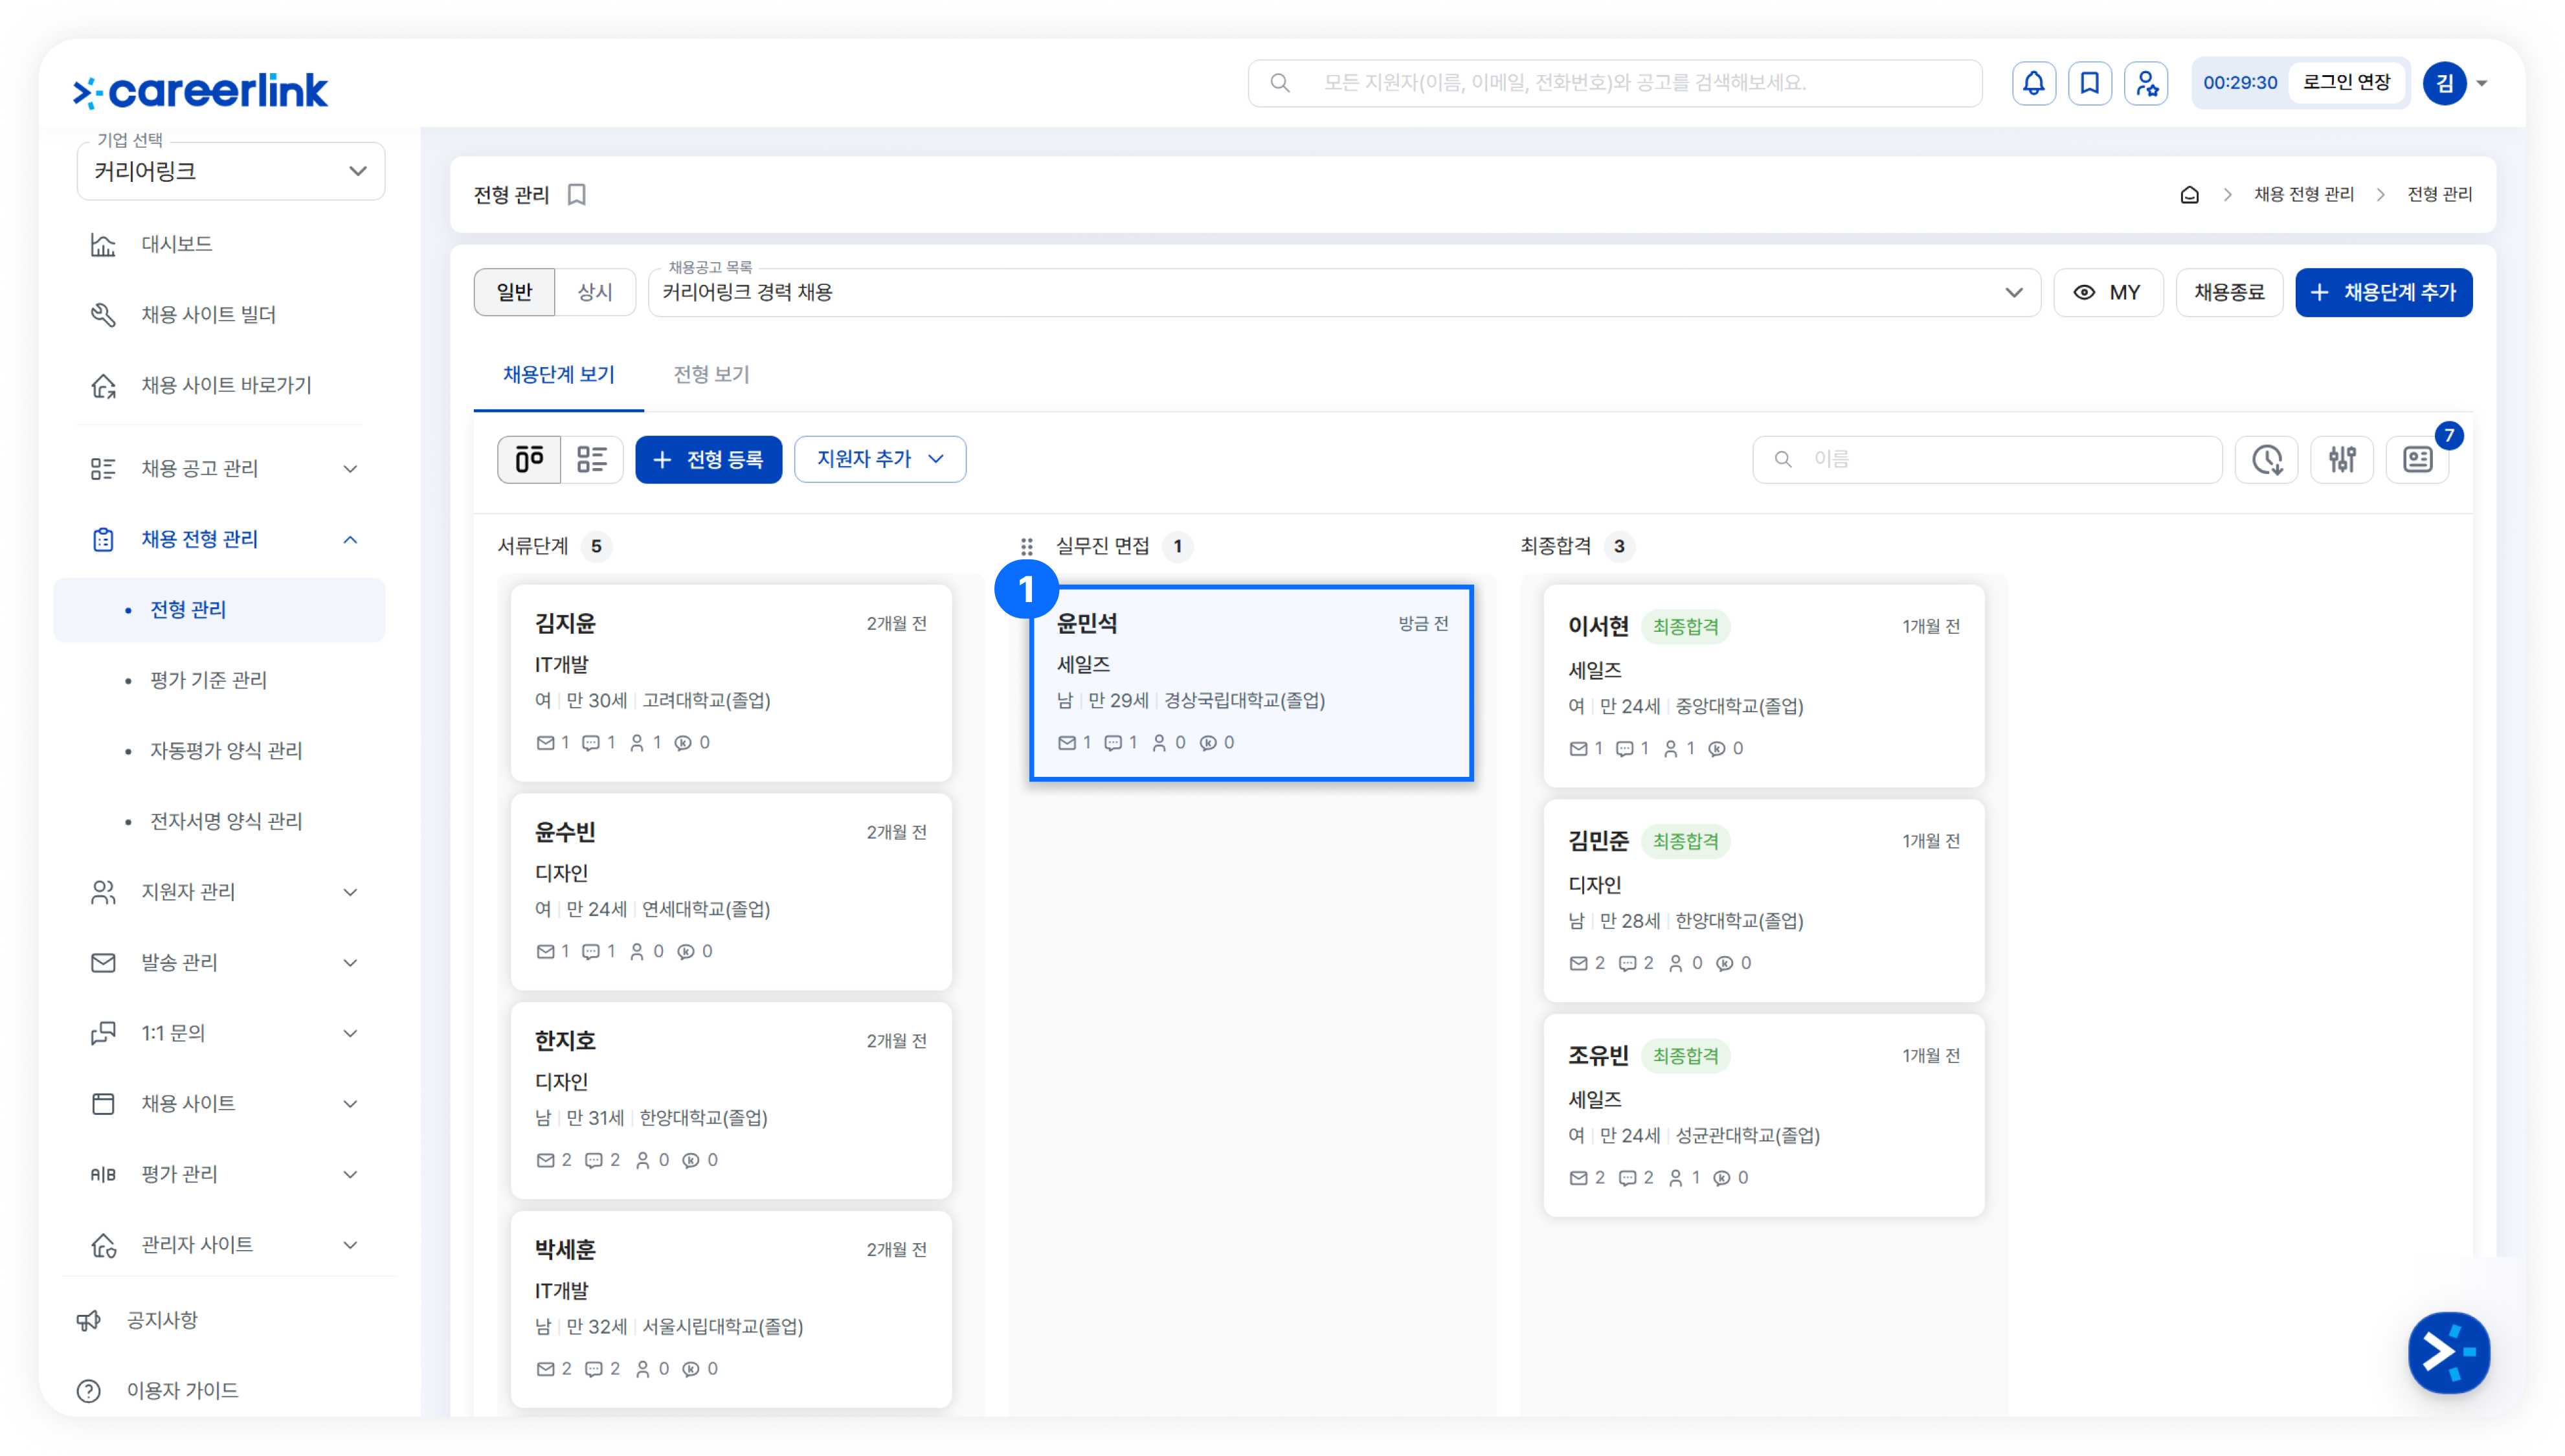Select the 일반 segment toggle
The width and height of the screenshot is (2565, 1456).
click(x=514, y=292)
